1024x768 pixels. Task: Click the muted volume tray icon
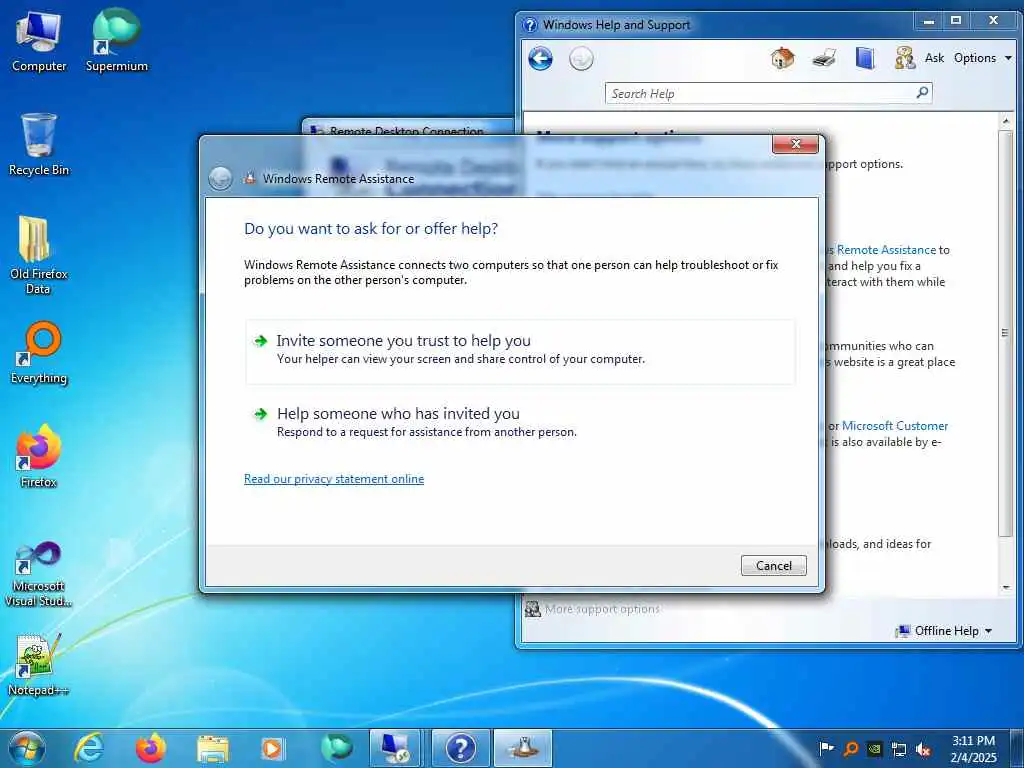coord(923,749)
